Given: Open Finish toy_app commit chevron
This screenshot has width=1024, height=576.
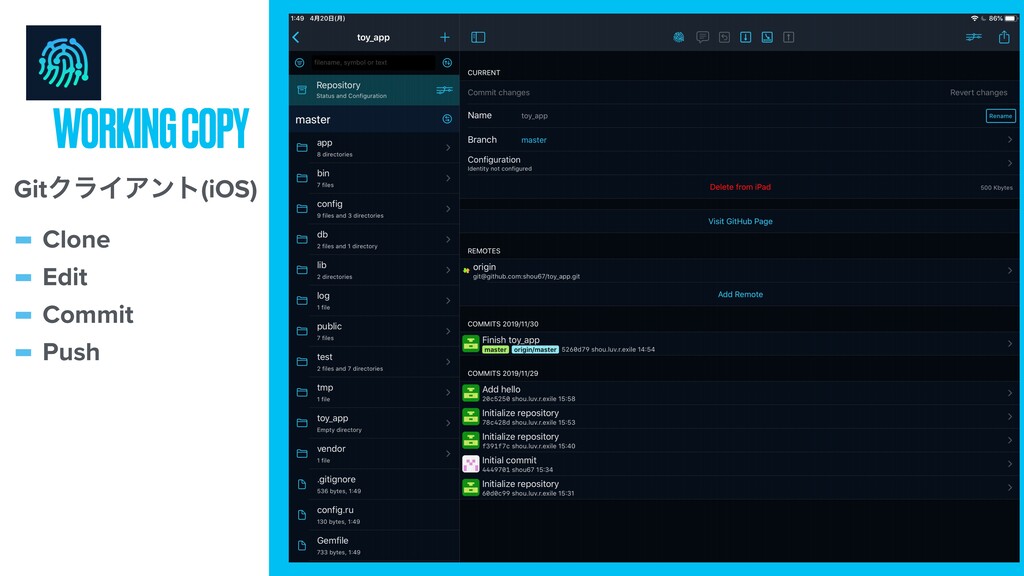Looking at the screenshot, I should coord(1010,344).
